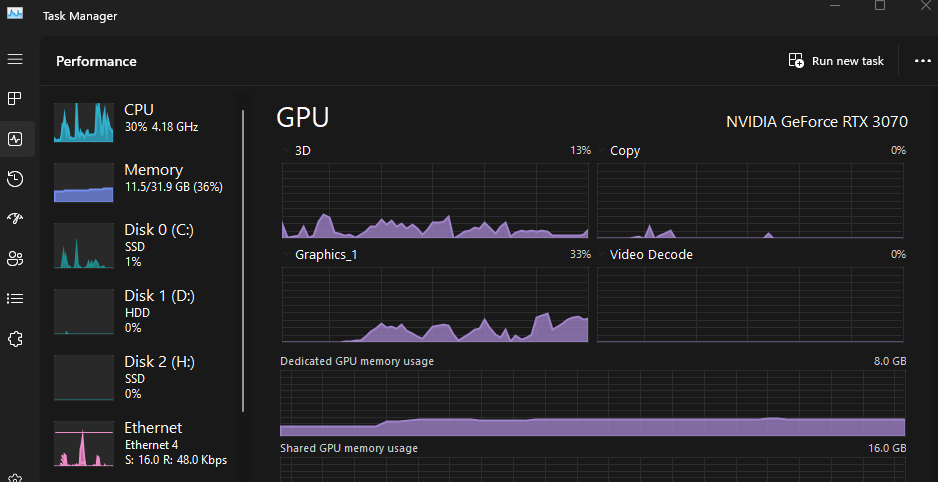Open the Processes page from sidebar
This screenshot has height=482, width=938.
15,99
